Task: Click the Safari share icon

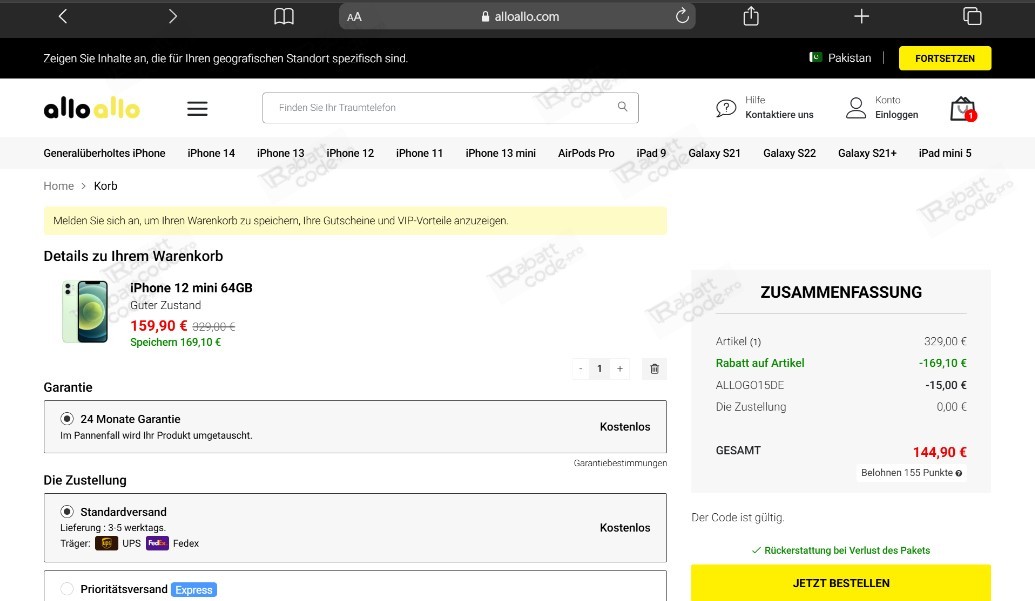Action: point(751,16)
